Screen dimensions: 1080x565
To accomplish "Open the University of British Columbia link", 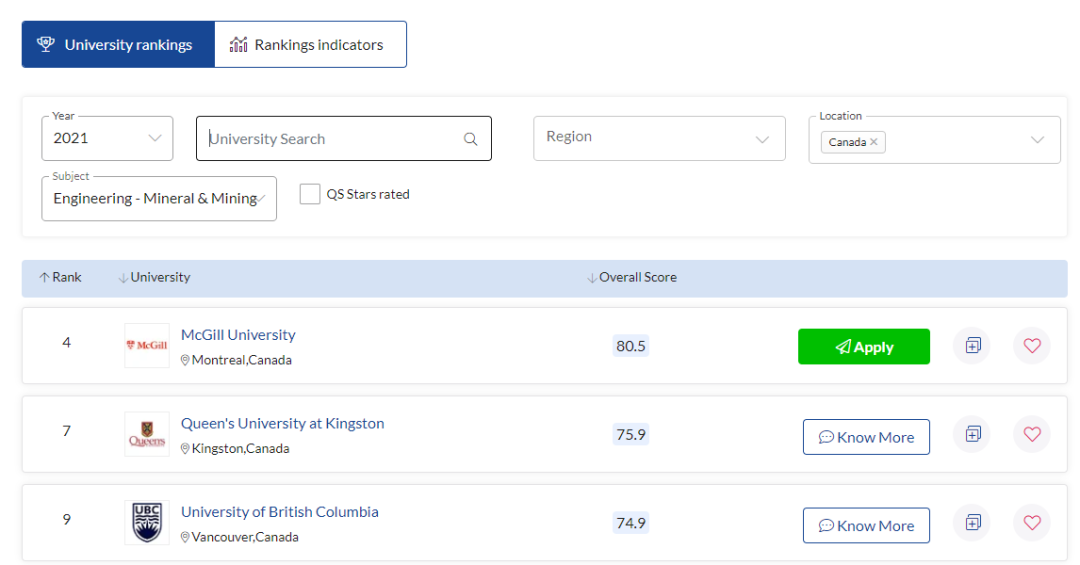I will click(x=279, y=512).
